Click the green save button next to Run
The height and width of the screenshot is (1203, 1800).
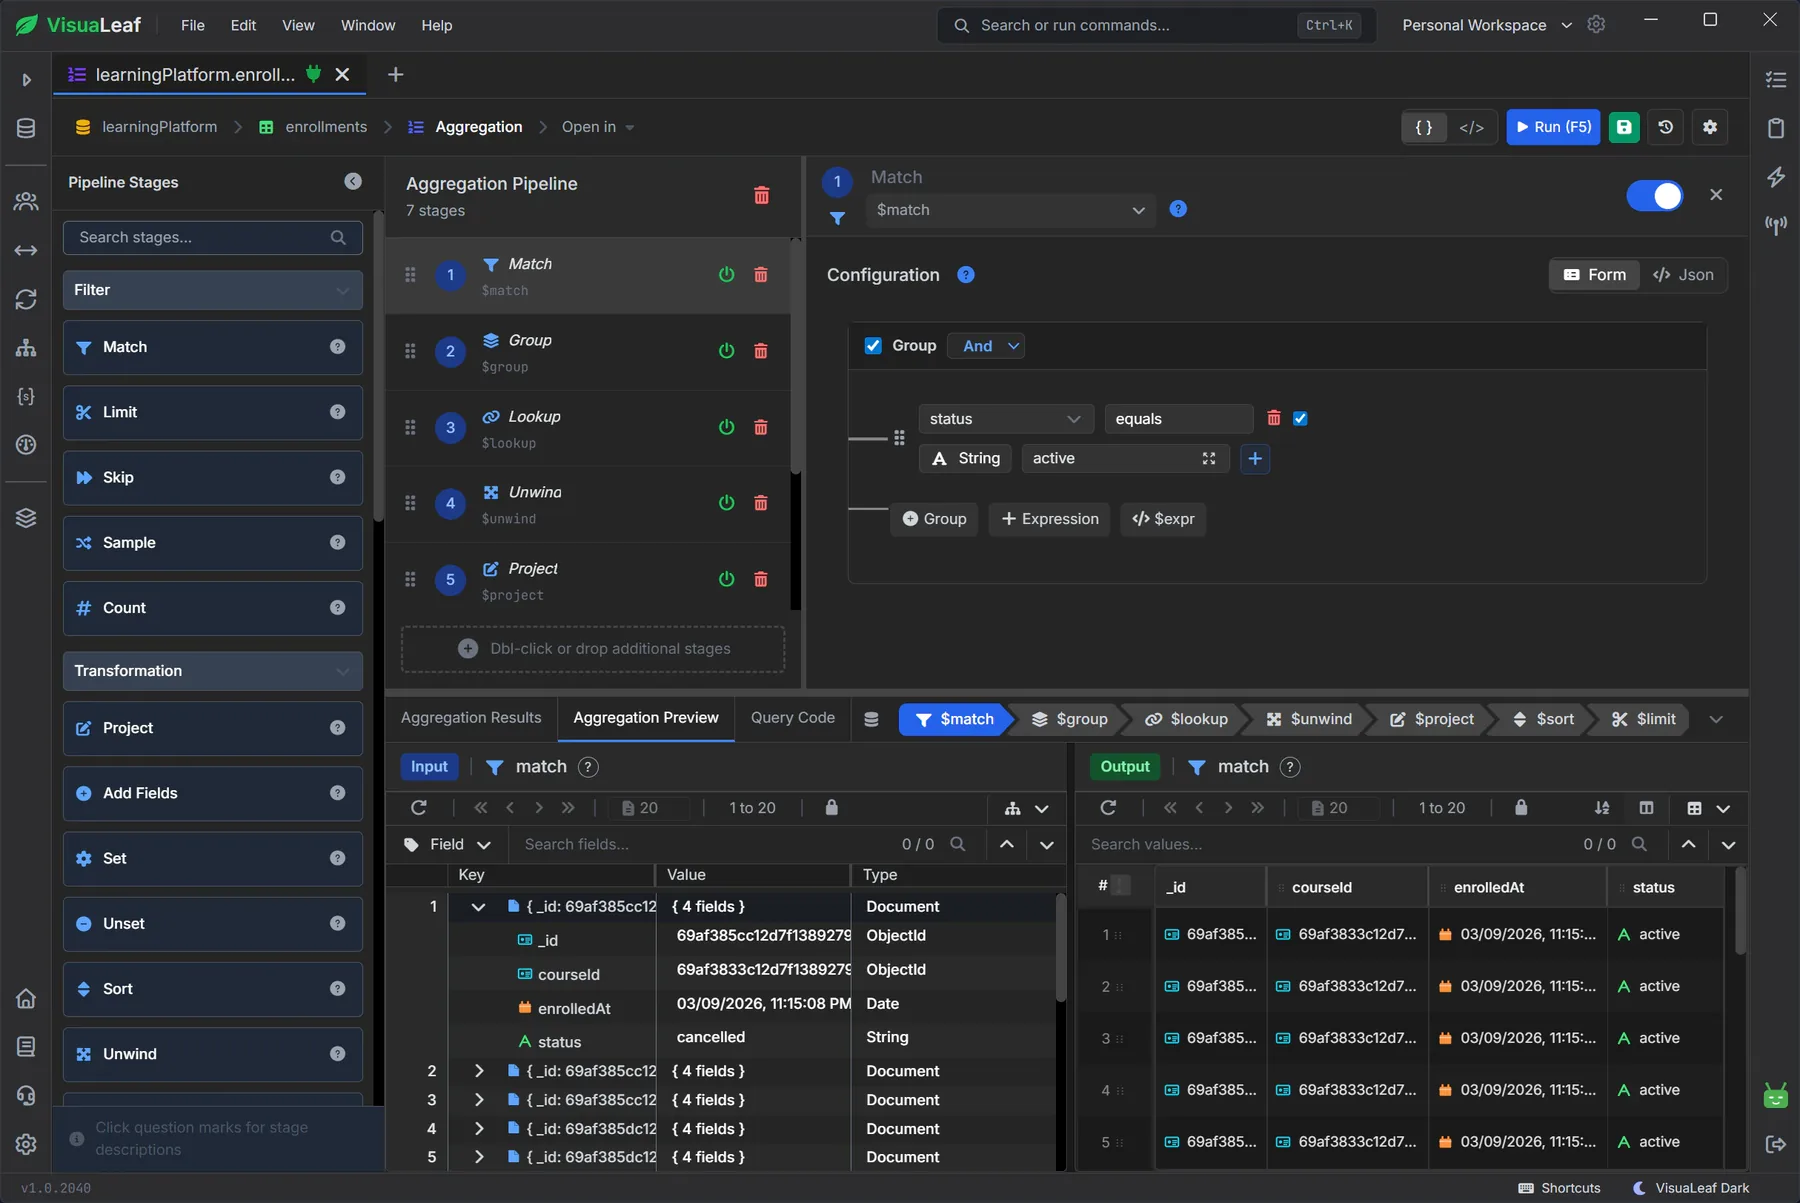[x=1624, y=127]
